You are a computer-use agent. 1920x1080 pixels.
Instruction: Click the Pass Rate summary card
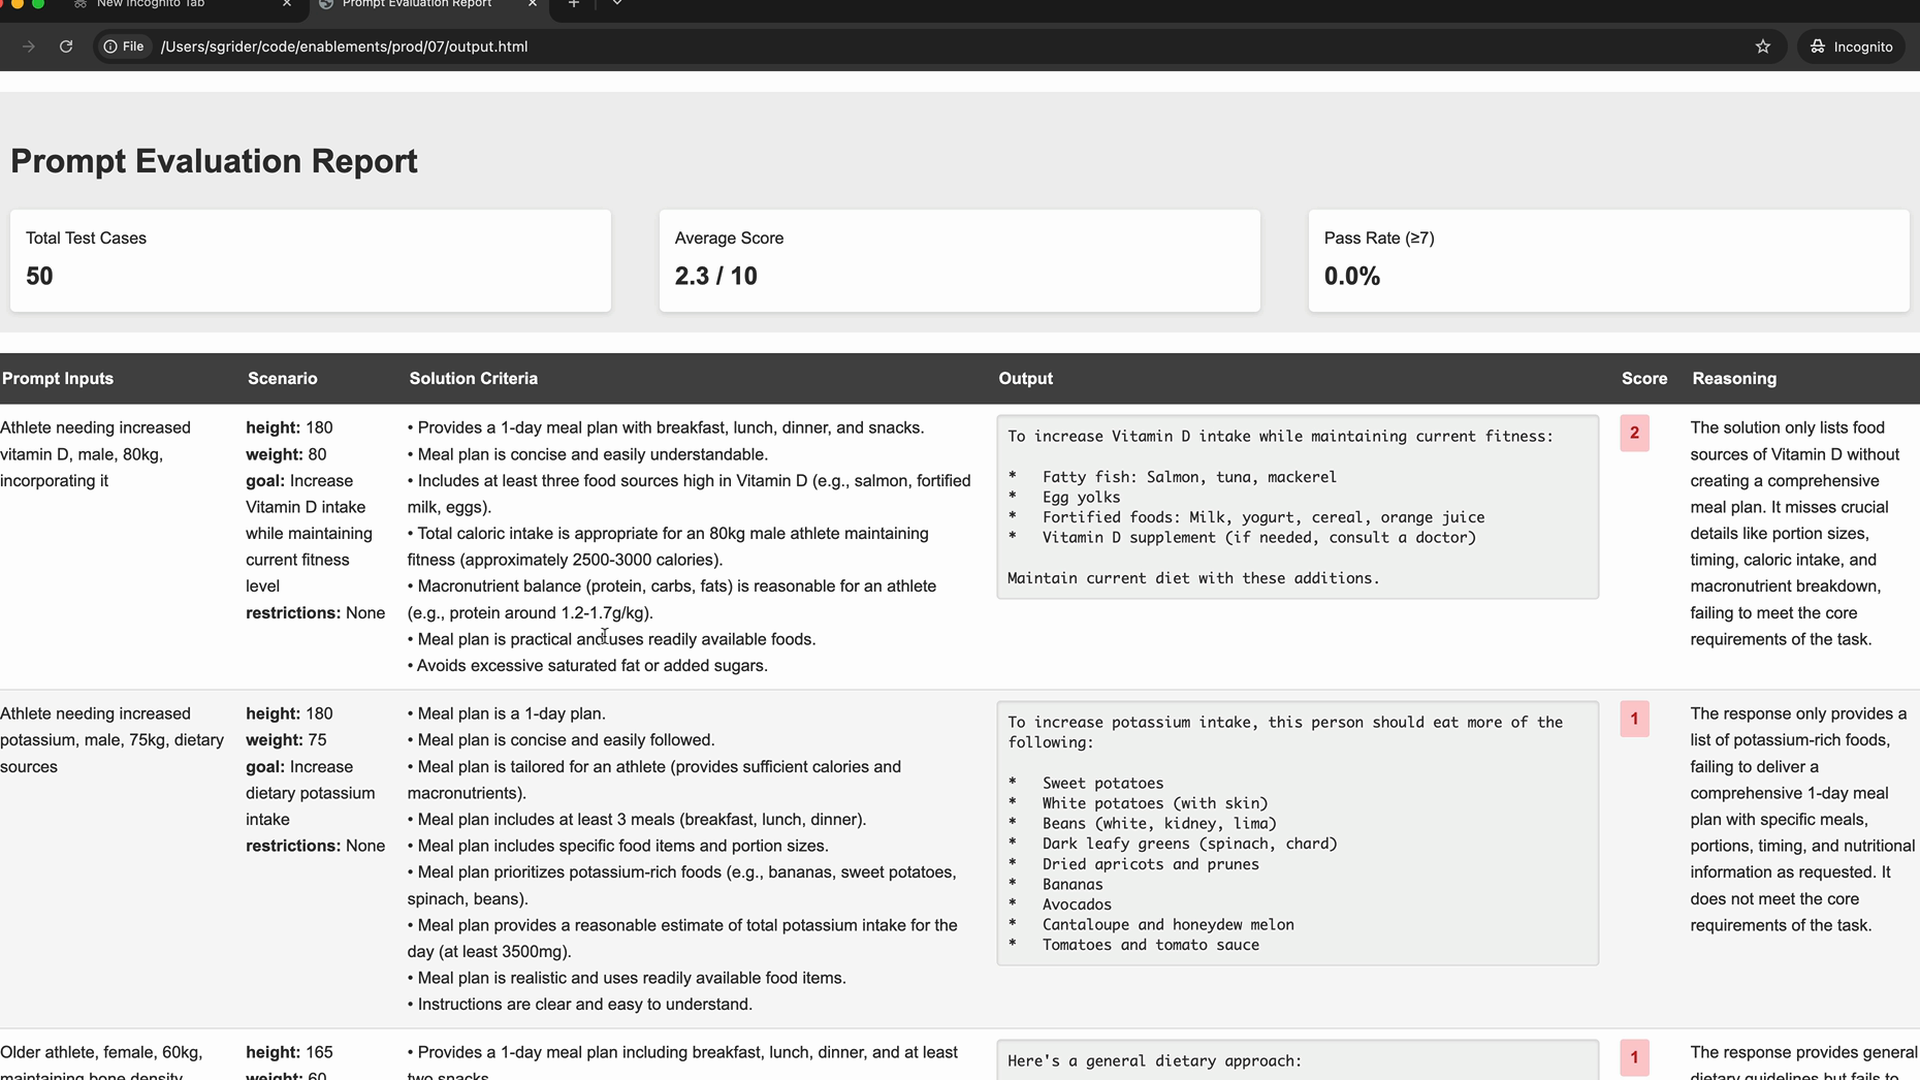(x=1608, y=260)
